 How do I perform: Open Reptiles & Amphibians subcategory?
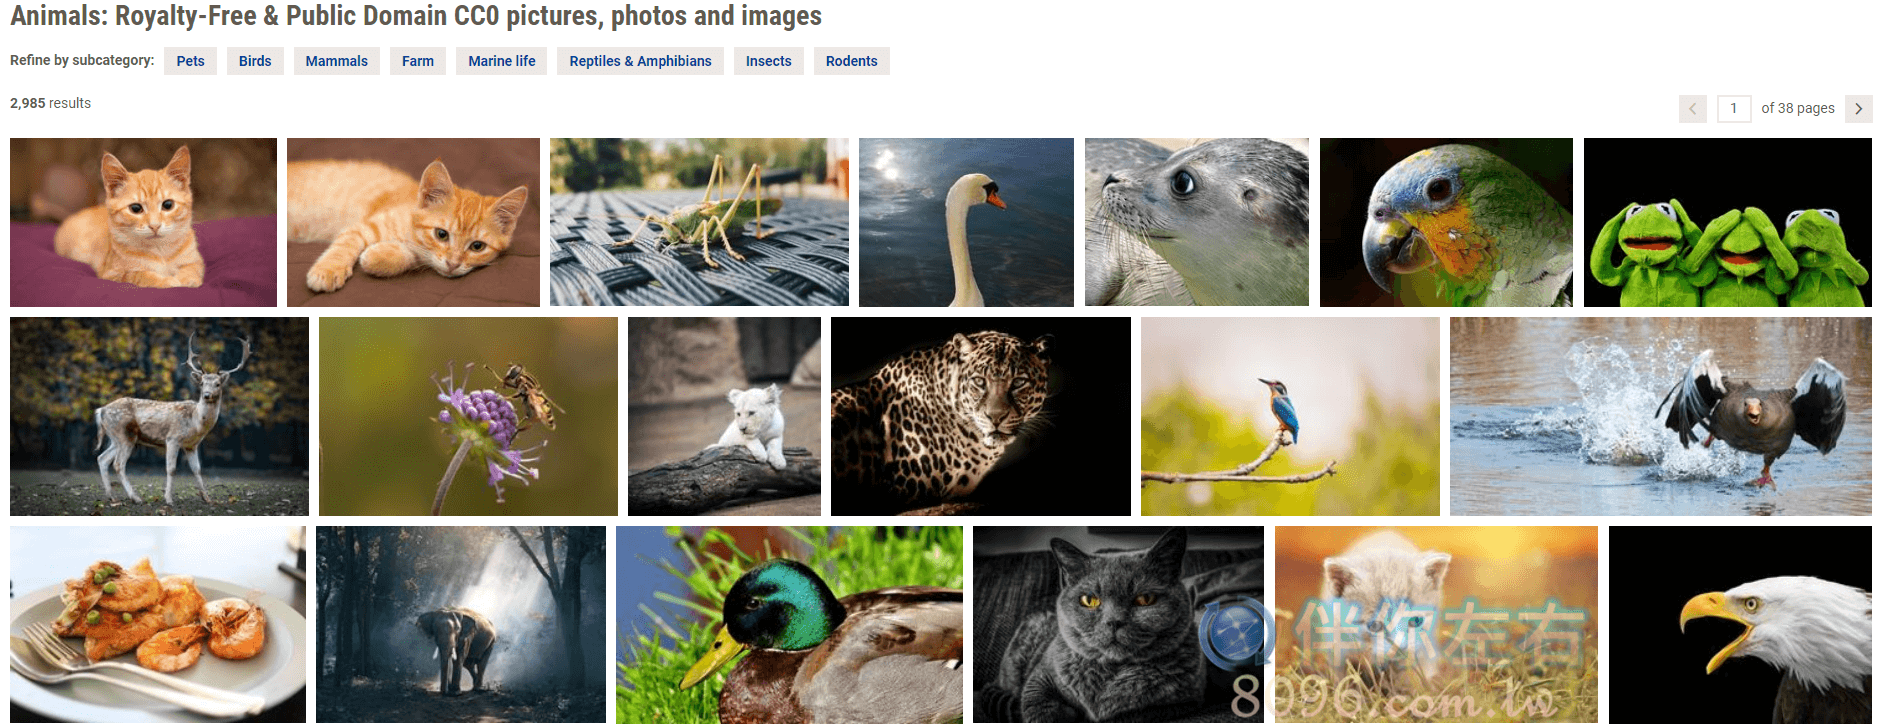(640, 61)
